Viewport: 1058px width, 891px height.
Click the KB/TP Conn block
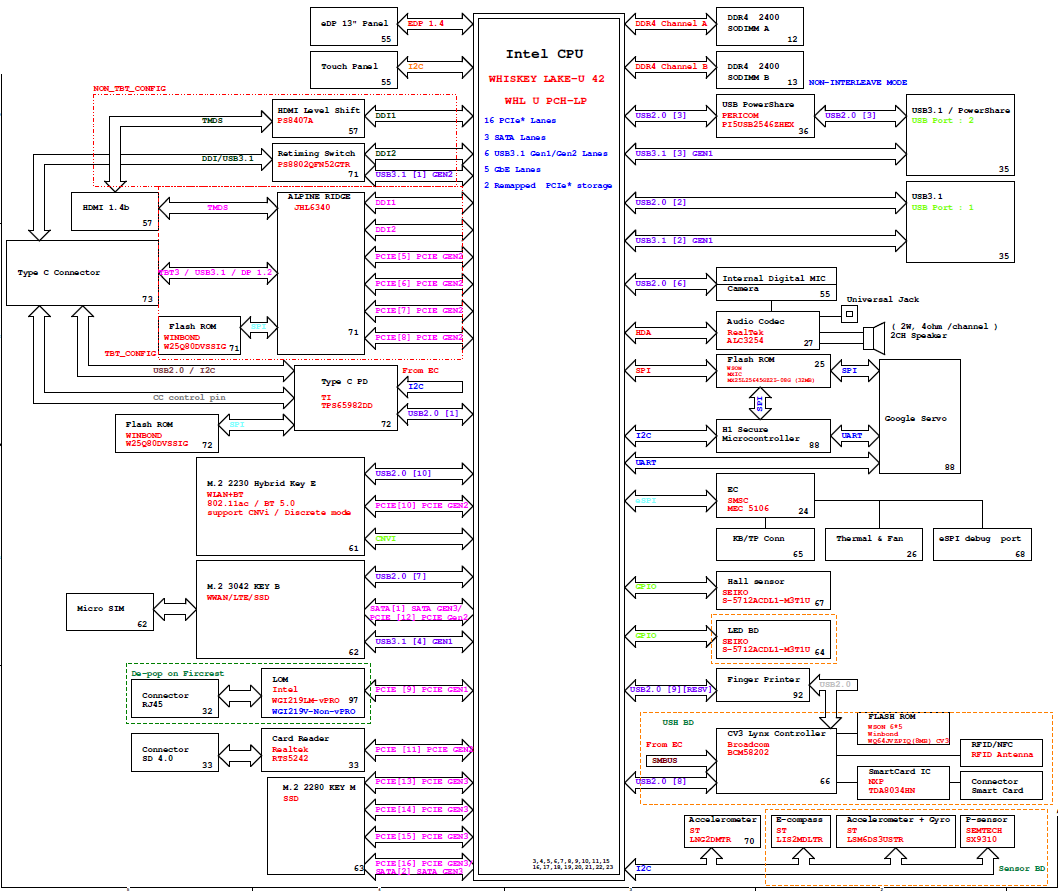(765, 545)
